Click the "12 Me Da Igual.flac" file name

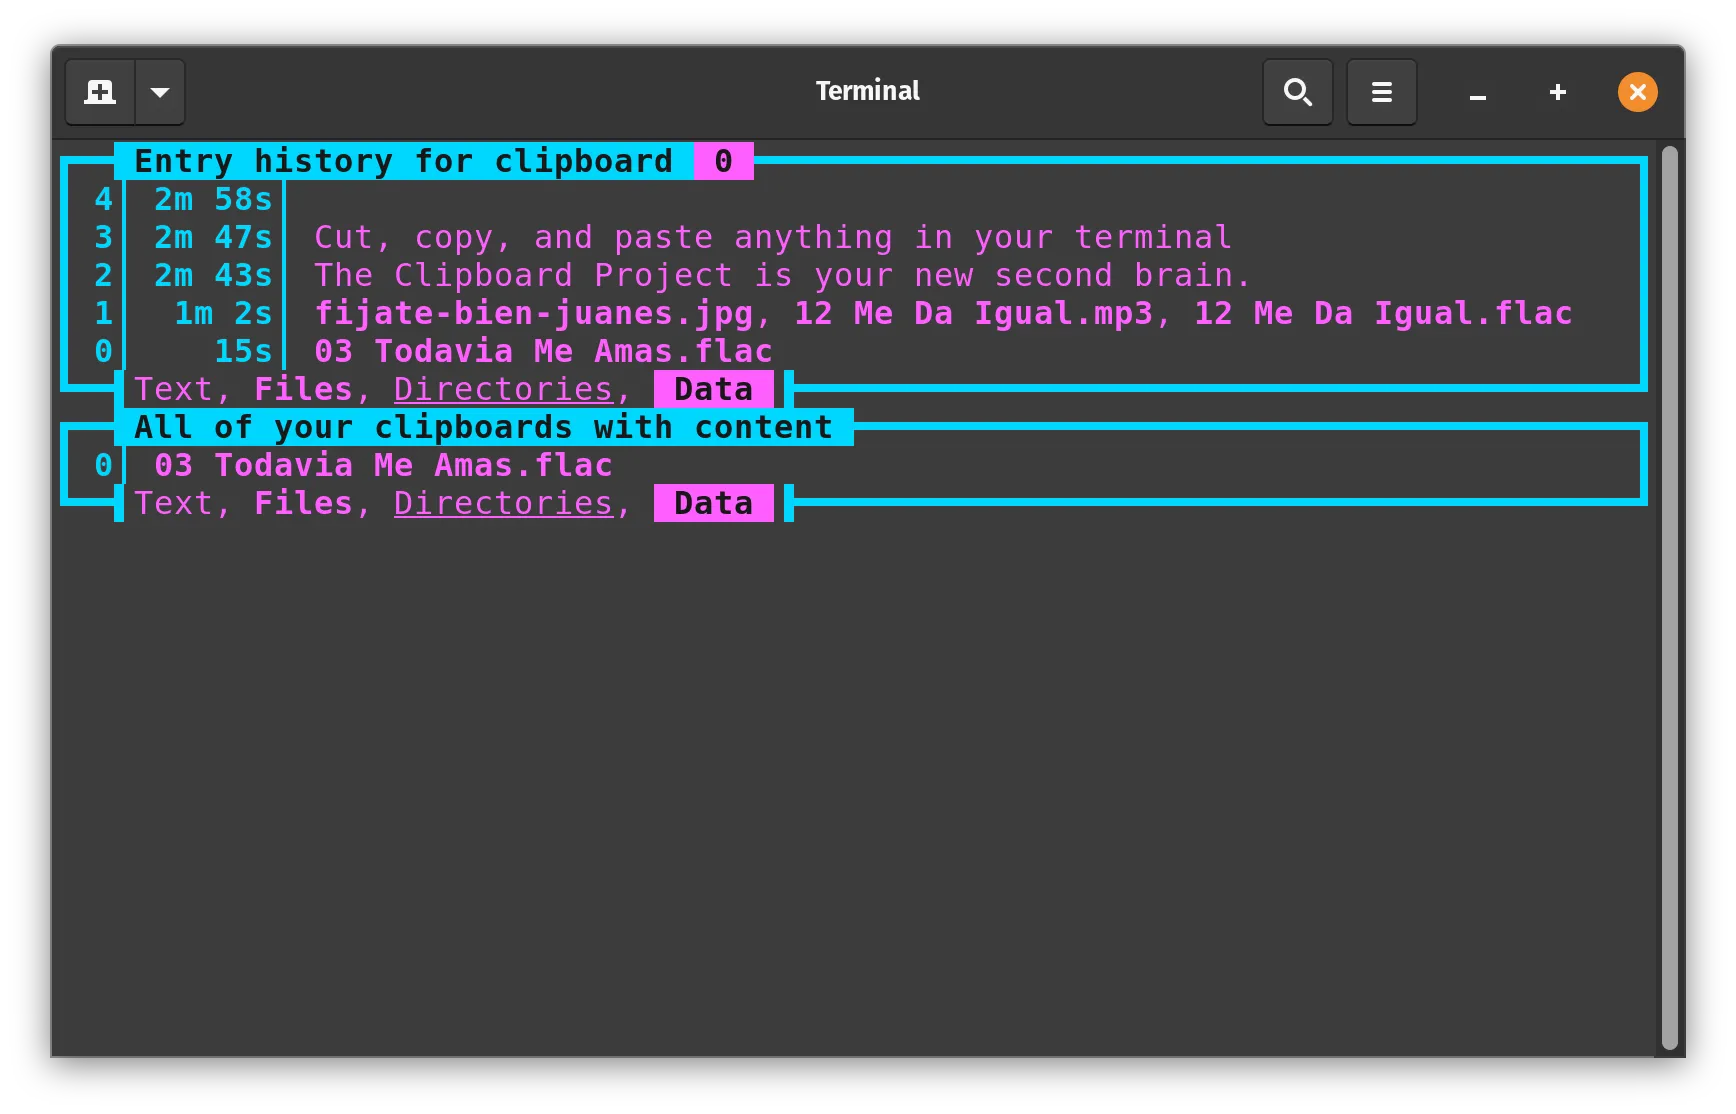pos(1384,313)
